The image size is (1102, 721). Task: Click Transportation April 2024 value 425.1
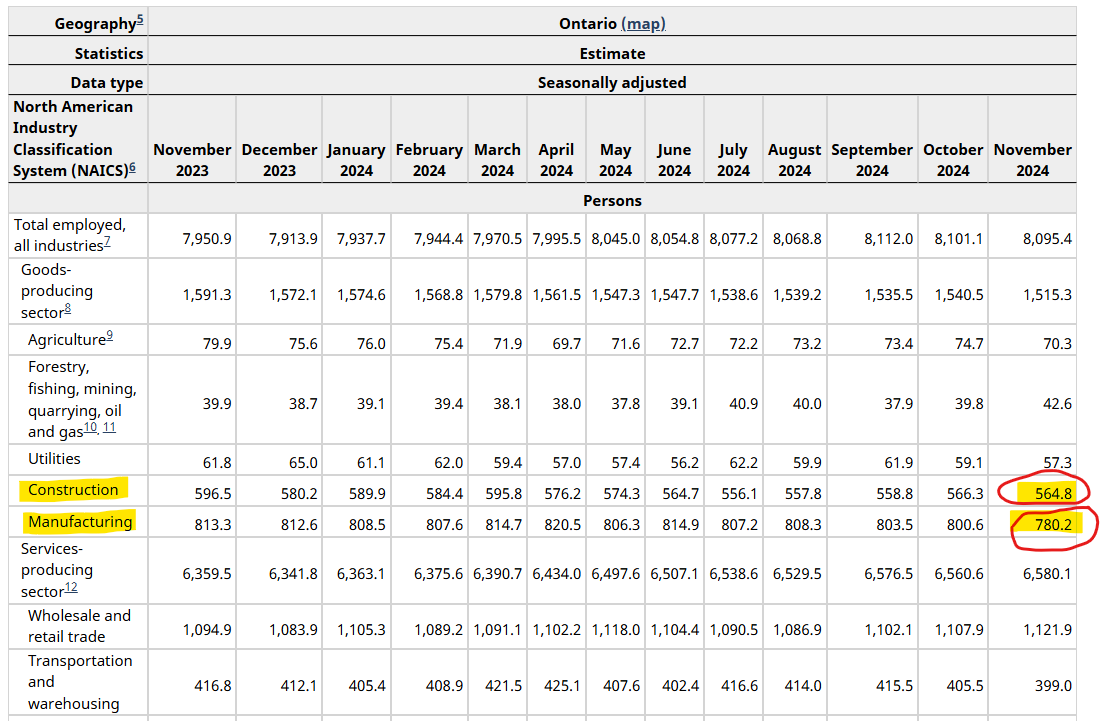tap(562, 685)
